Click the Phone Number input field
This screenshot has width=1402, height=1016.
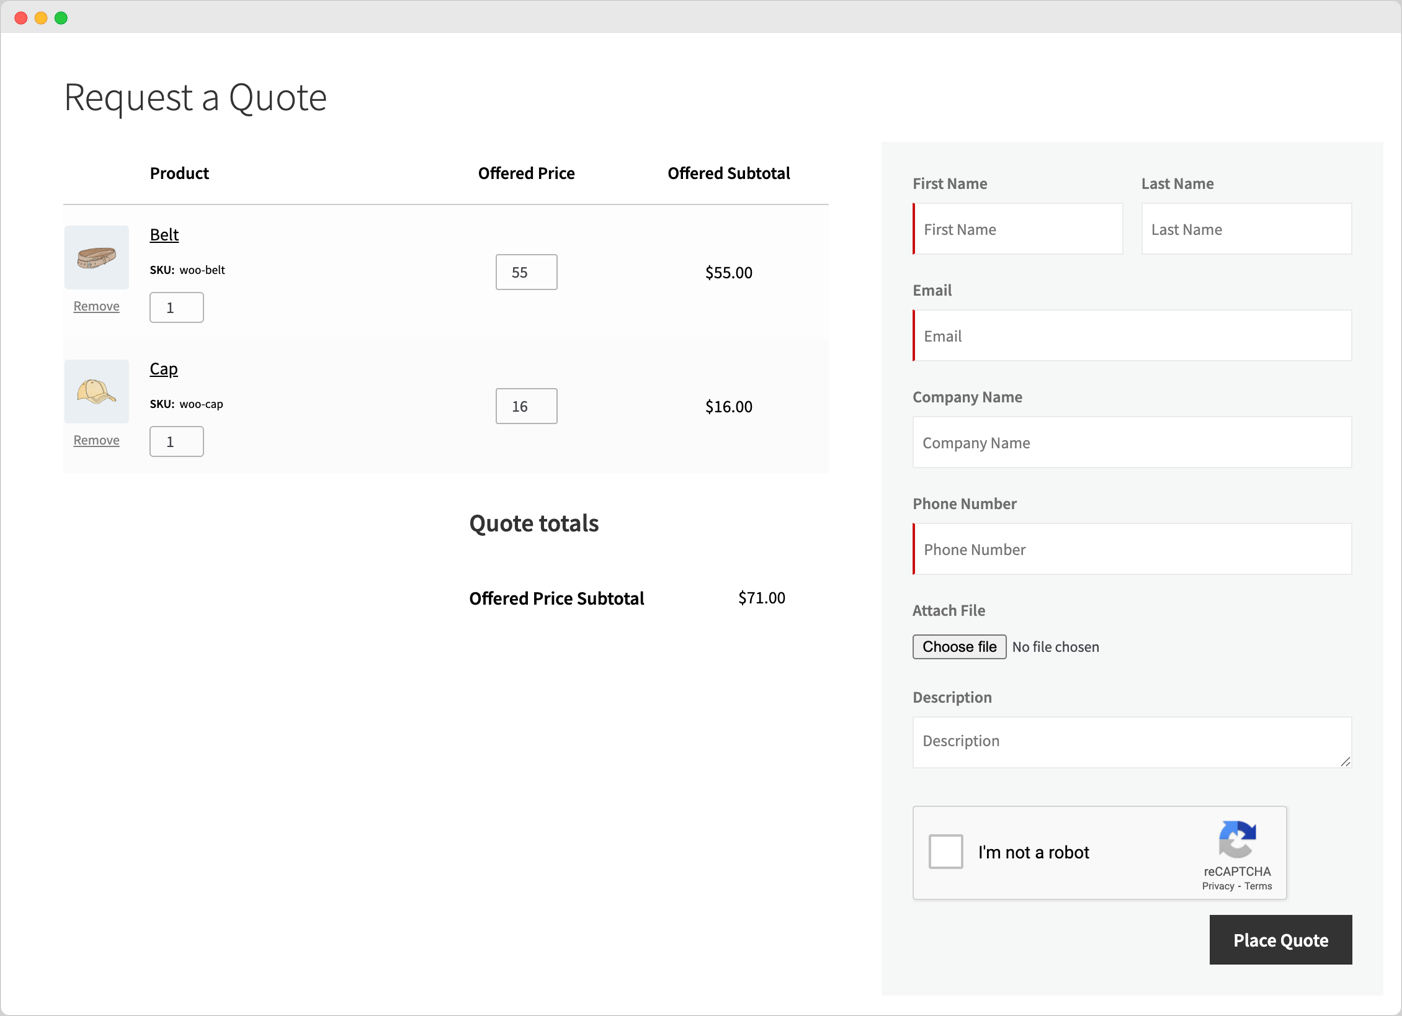tap(1131, 549)
